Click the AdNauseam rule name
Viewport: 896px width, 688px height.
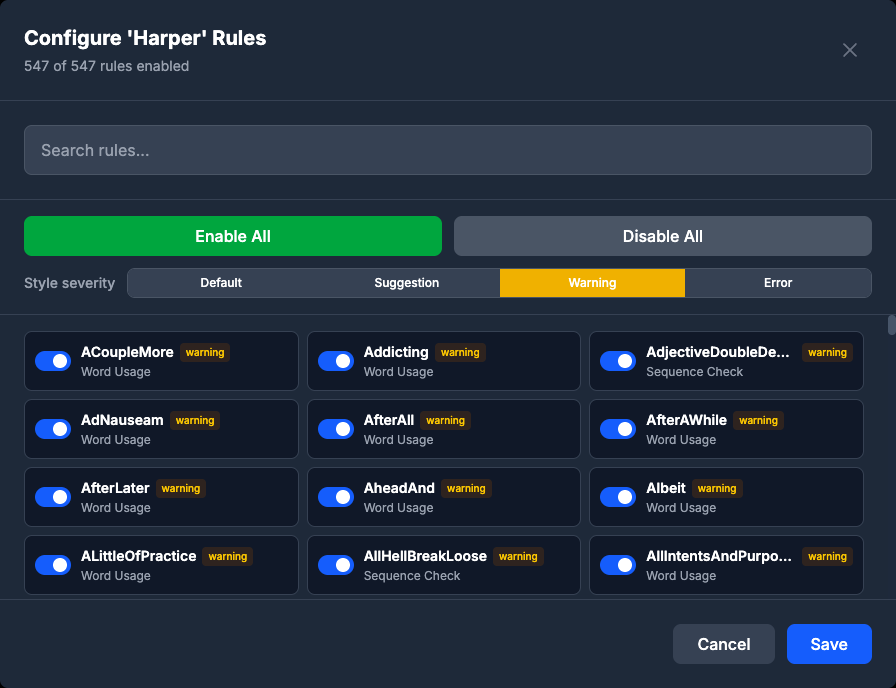click(x=122, y=420)
